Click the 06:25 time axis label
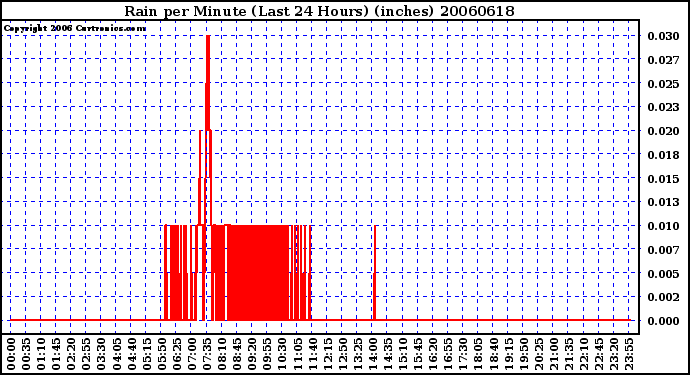The width and height of the screenshot is (690, 375). point(176,354)
